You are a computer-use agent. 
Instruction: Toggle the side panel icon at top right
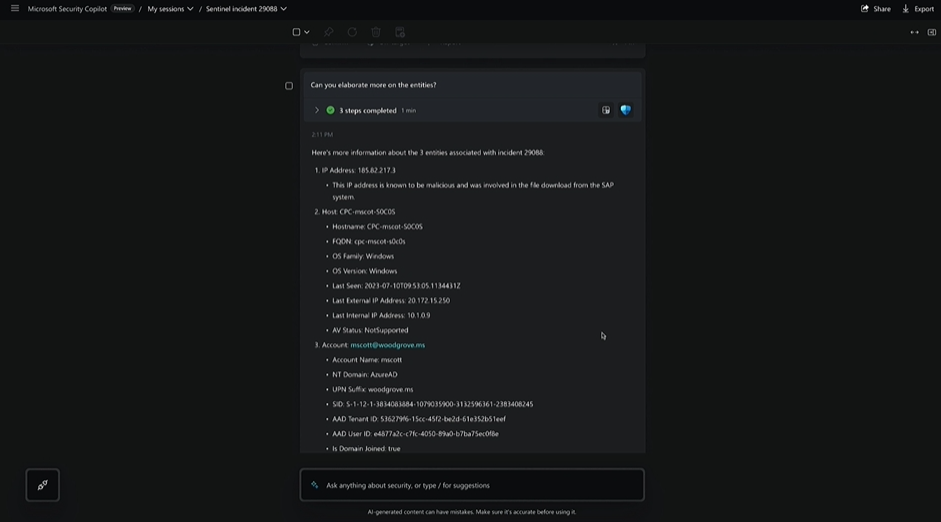point(932,32)
